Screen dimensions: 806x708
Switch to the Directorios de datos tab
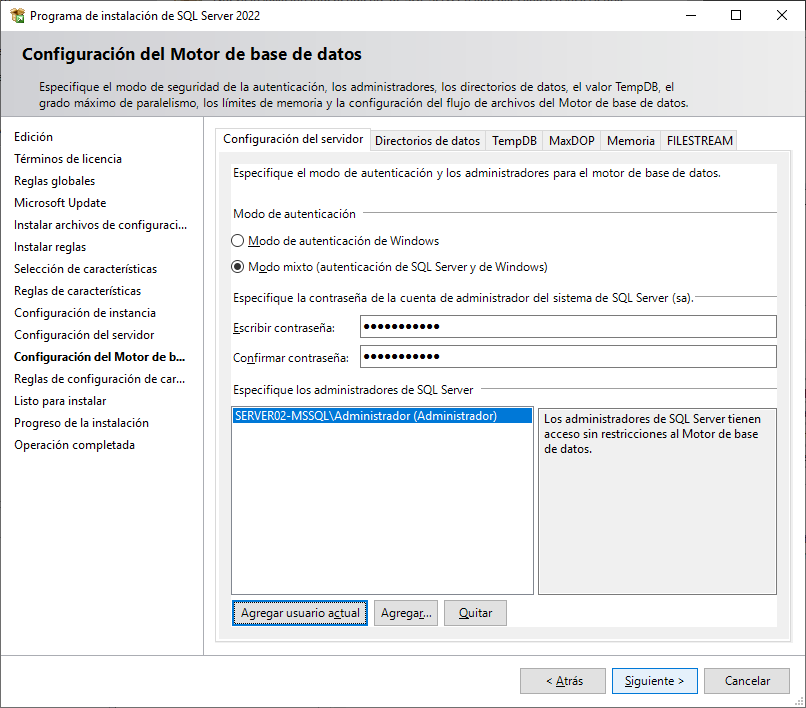coord(427,141)
